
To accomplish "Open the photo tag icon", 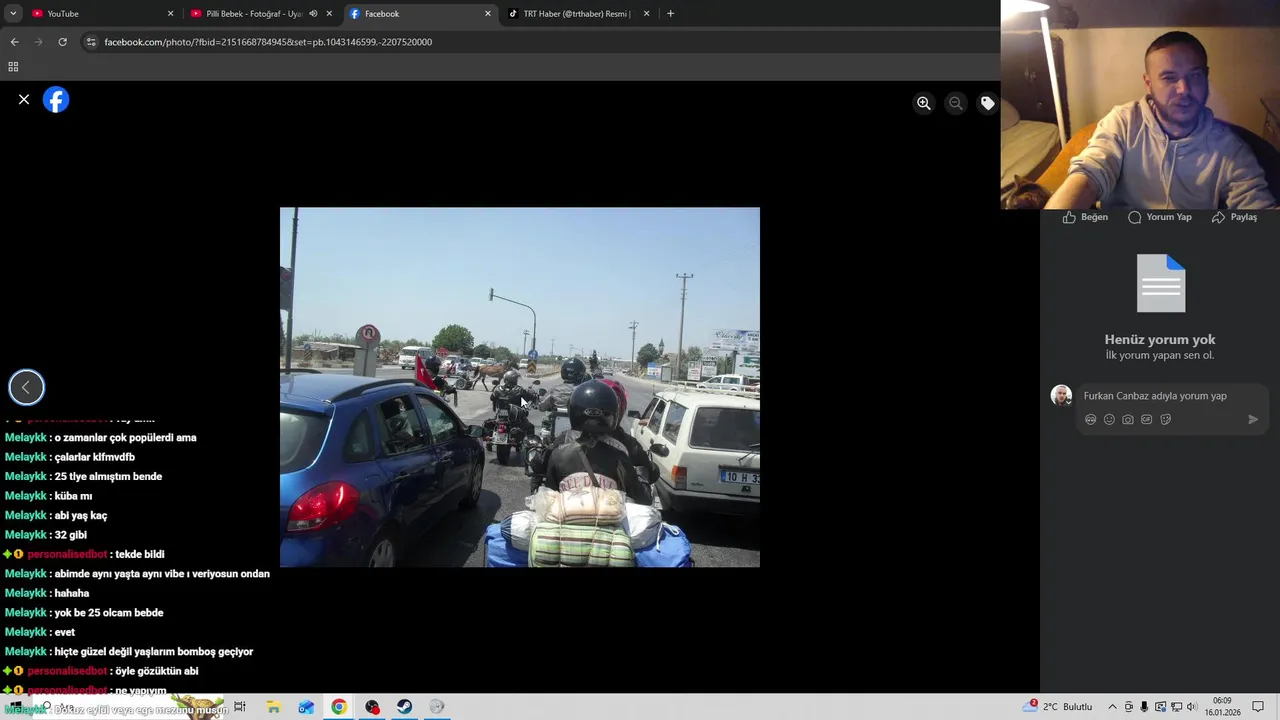I will (987, 103).
